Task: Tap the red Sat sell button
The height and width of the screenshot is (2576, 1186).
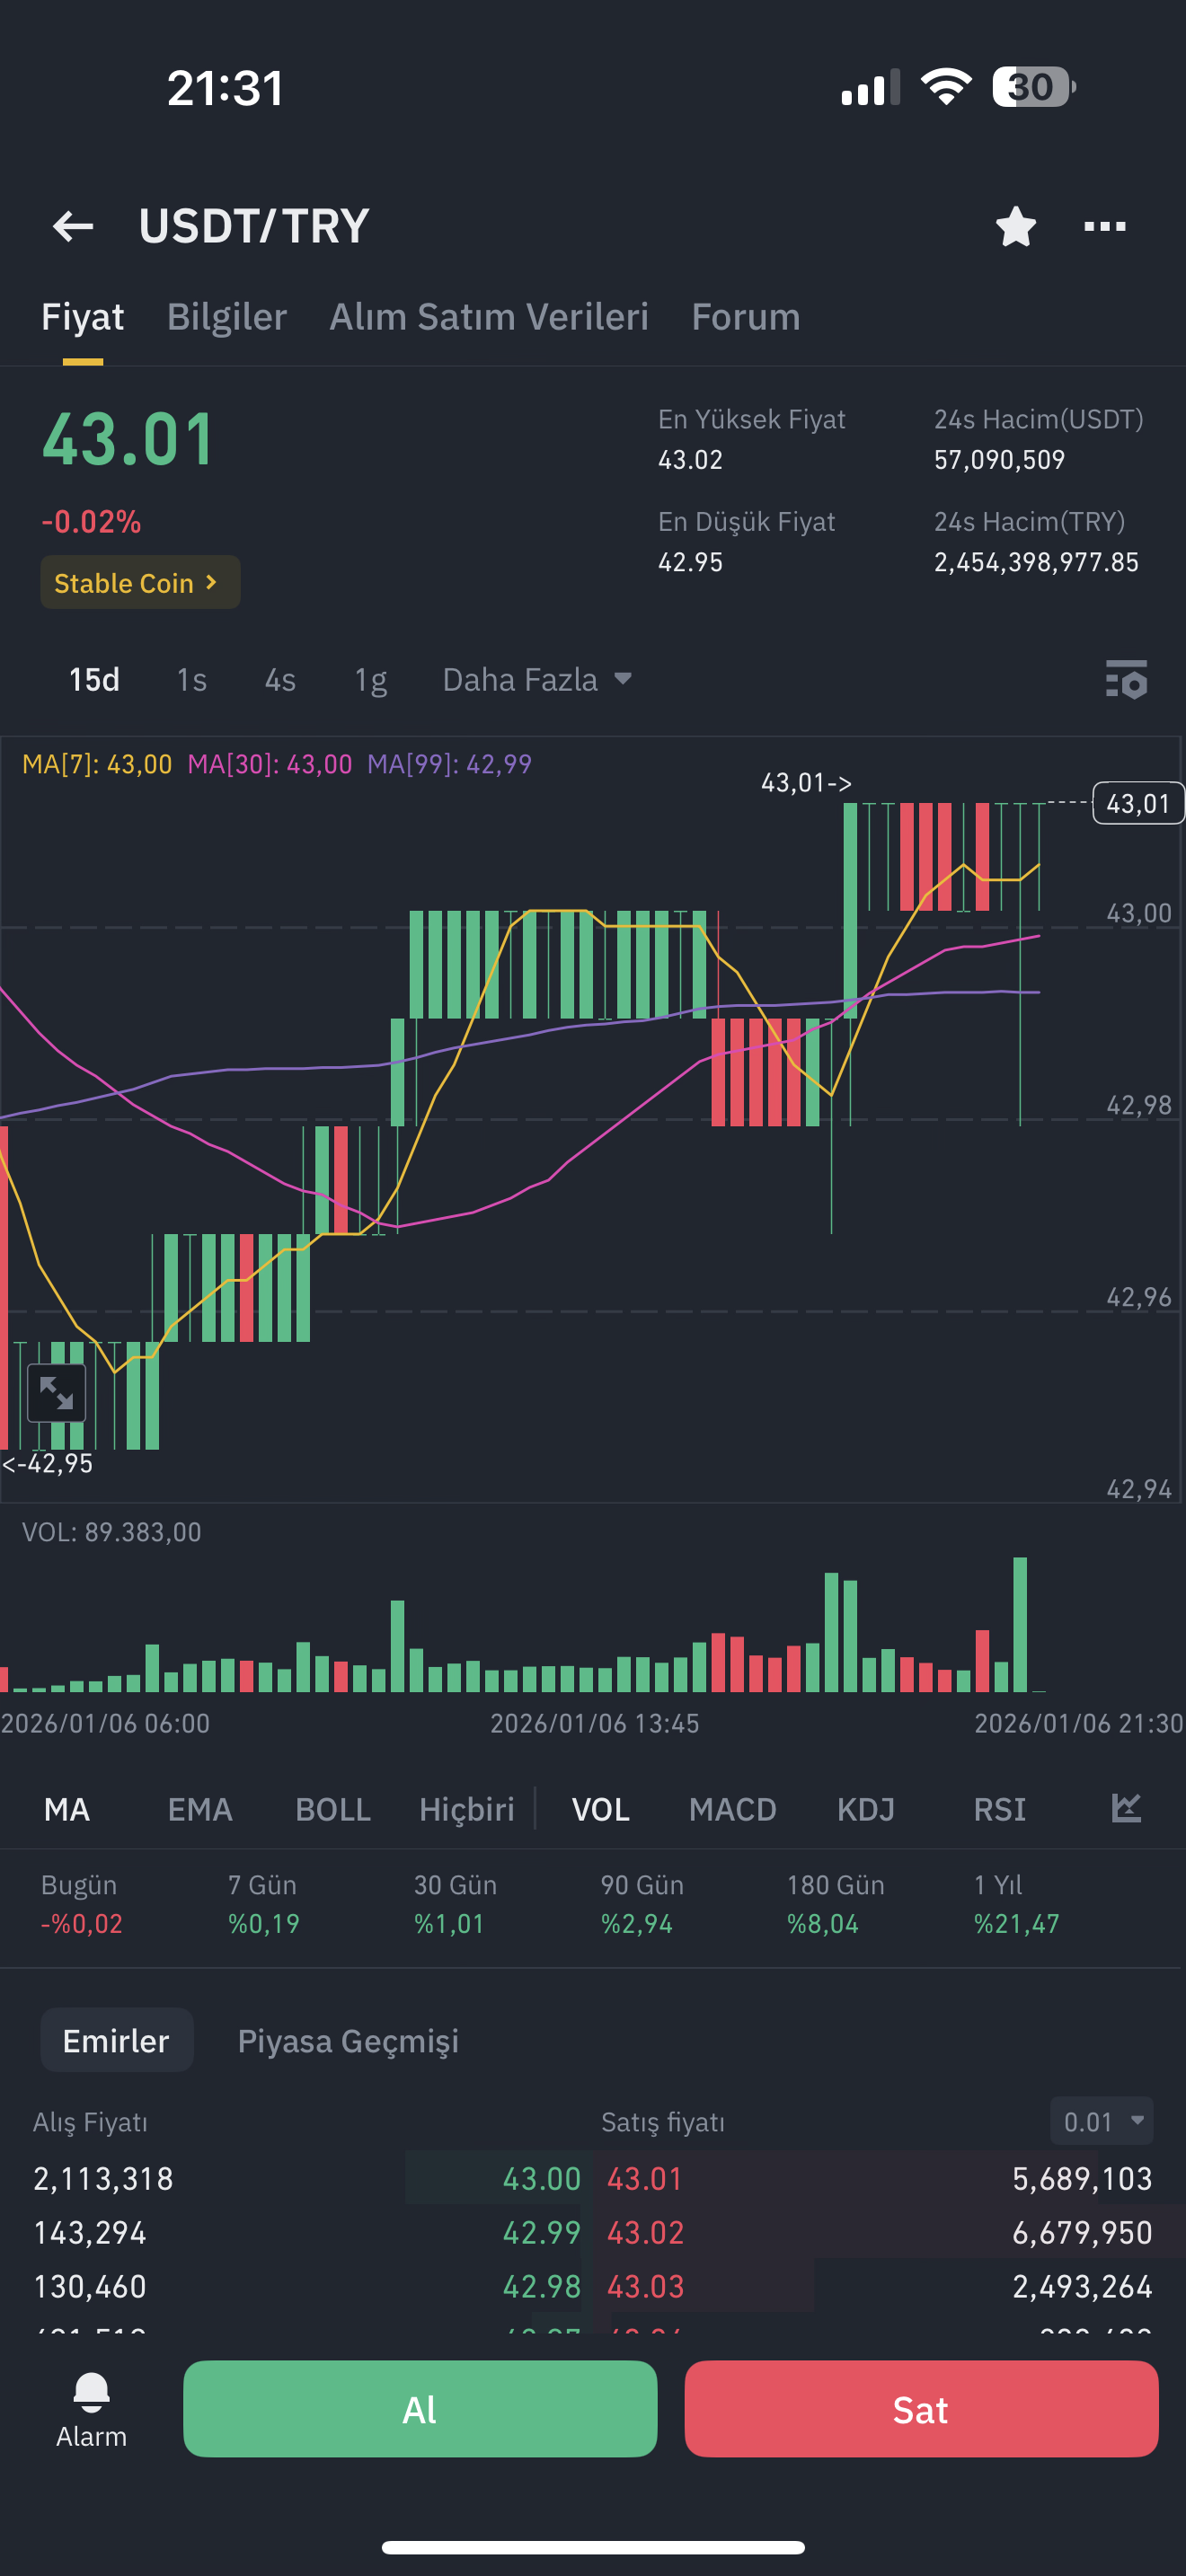Action: tap(921, 2409)
